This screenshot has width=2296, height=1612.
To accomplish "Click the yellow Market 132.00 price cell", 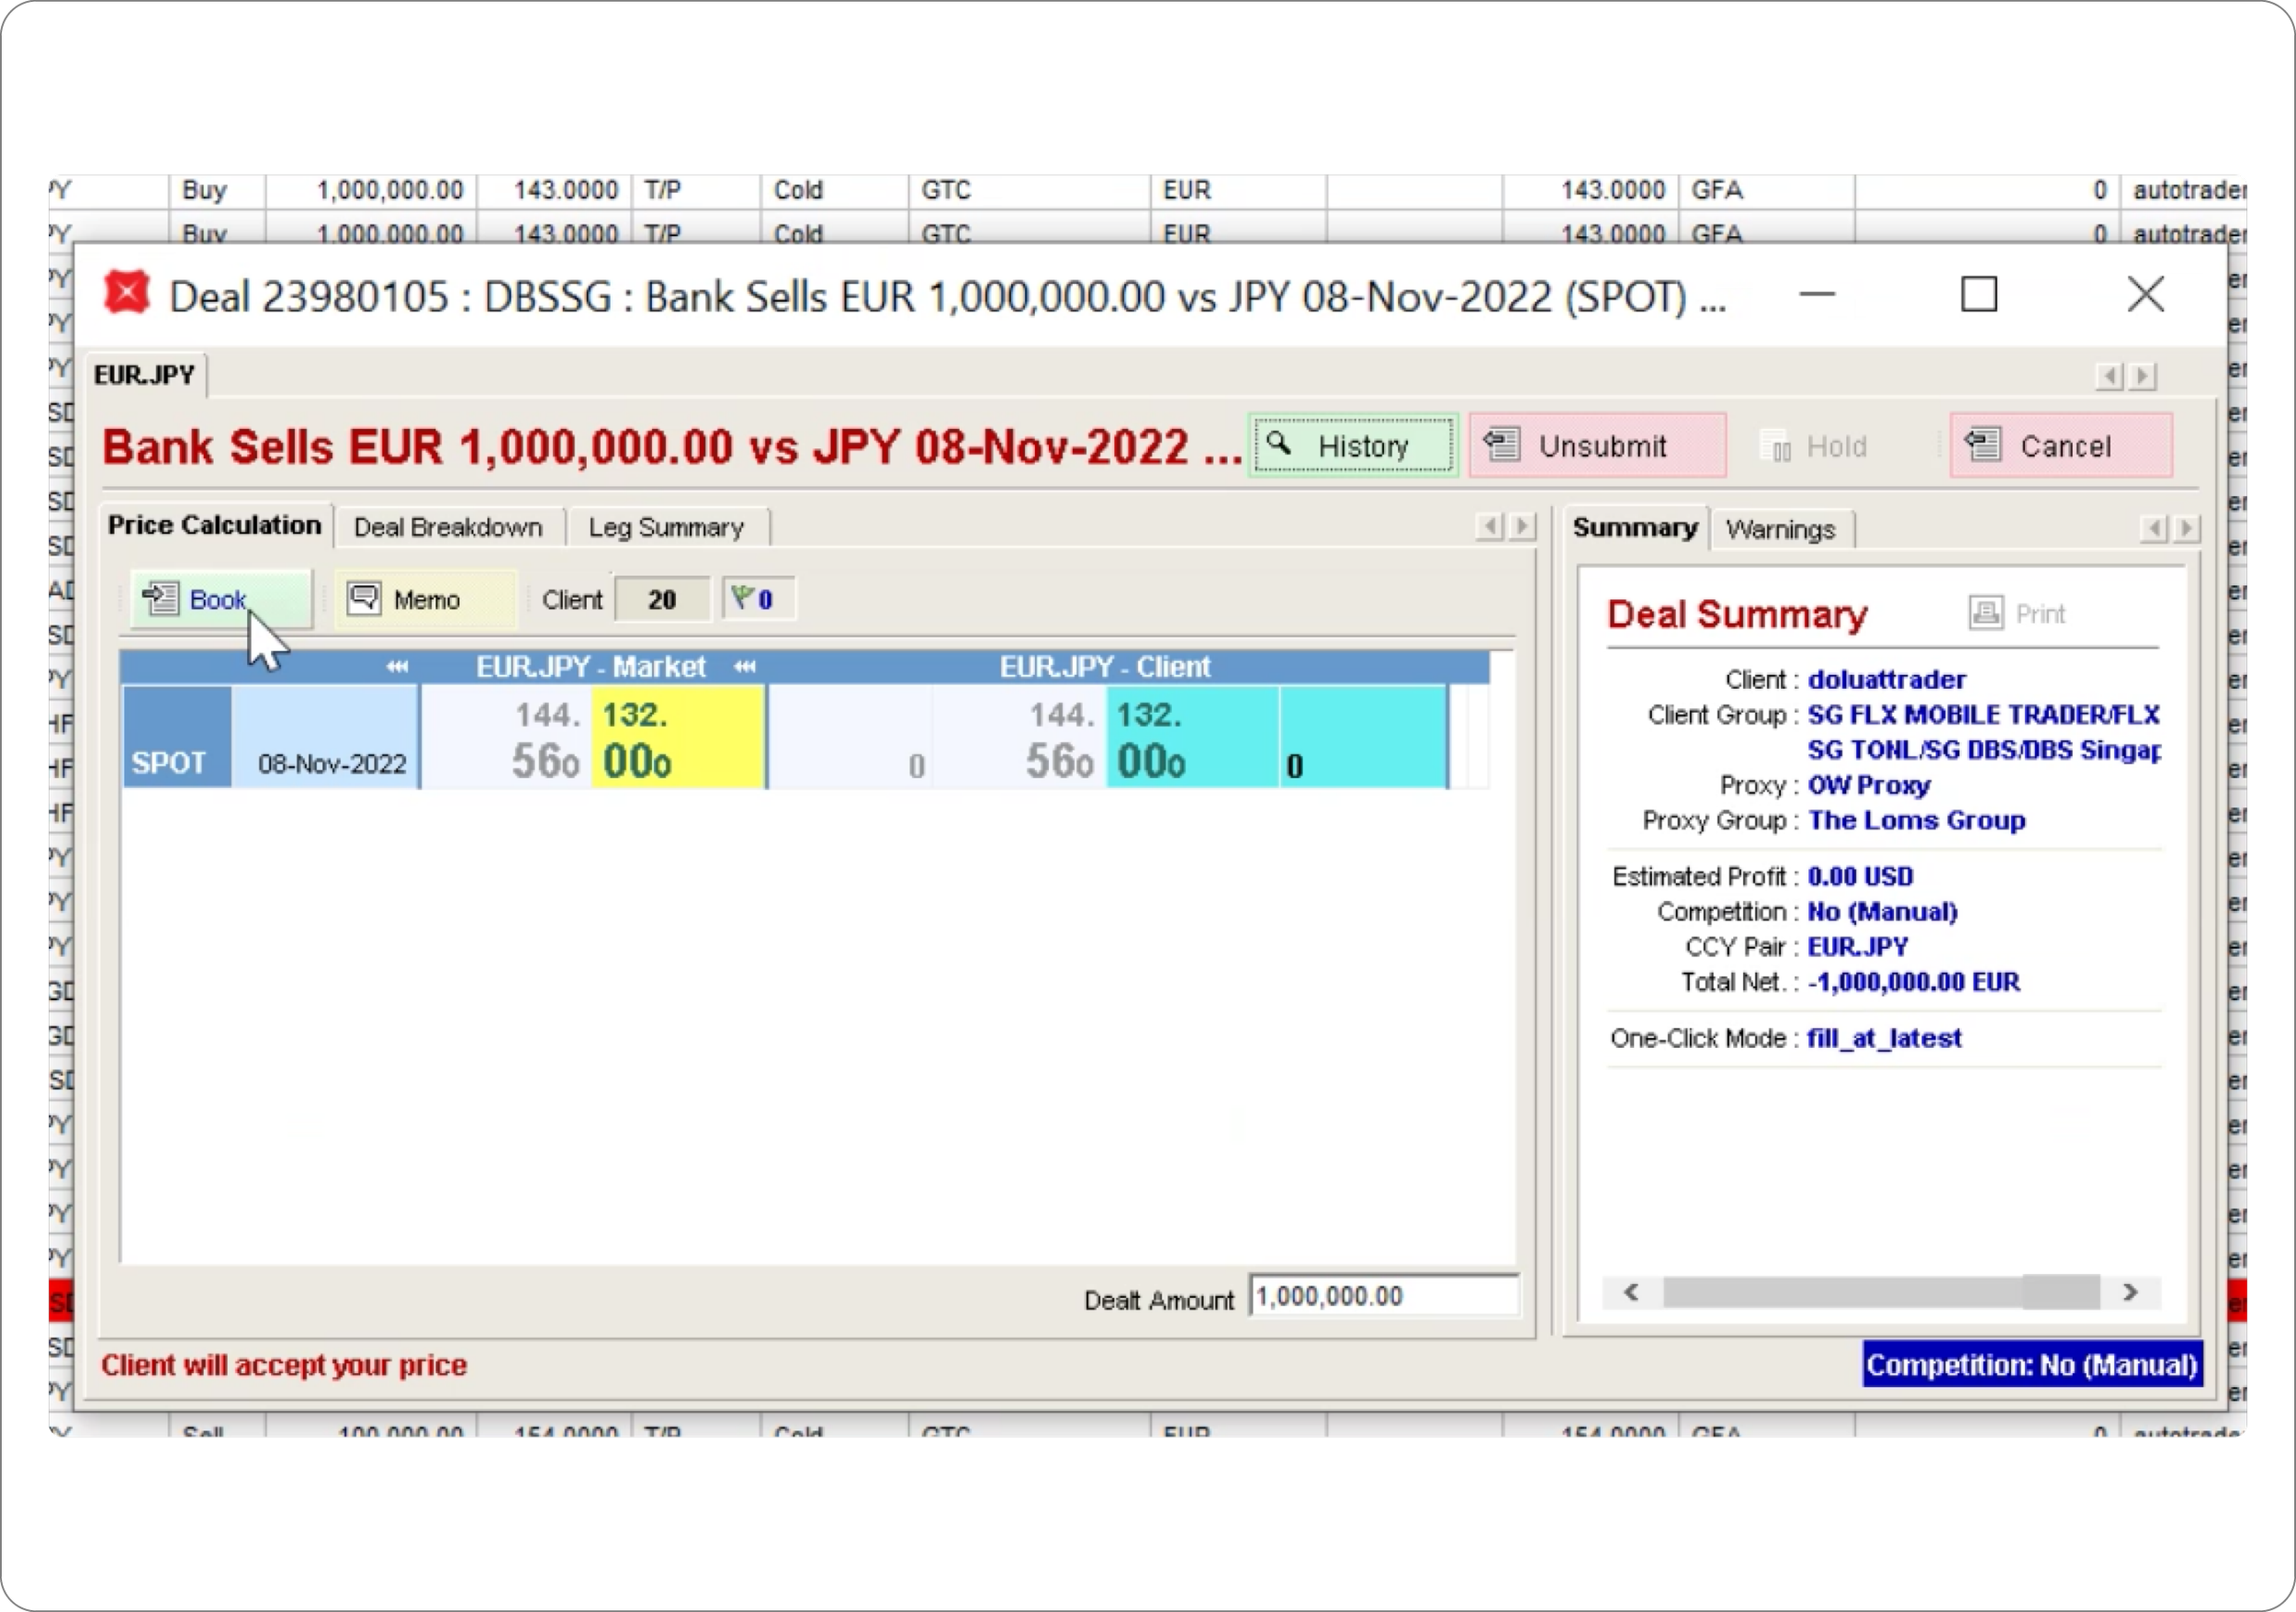I will pos(677,738).
